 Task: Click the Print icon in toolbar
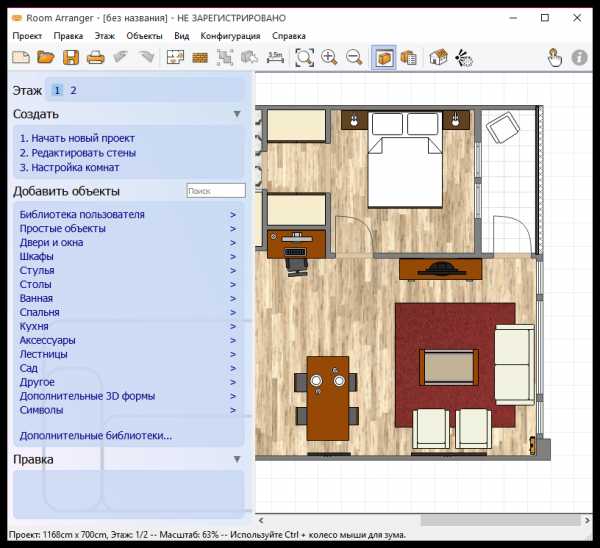pos(96,58)
